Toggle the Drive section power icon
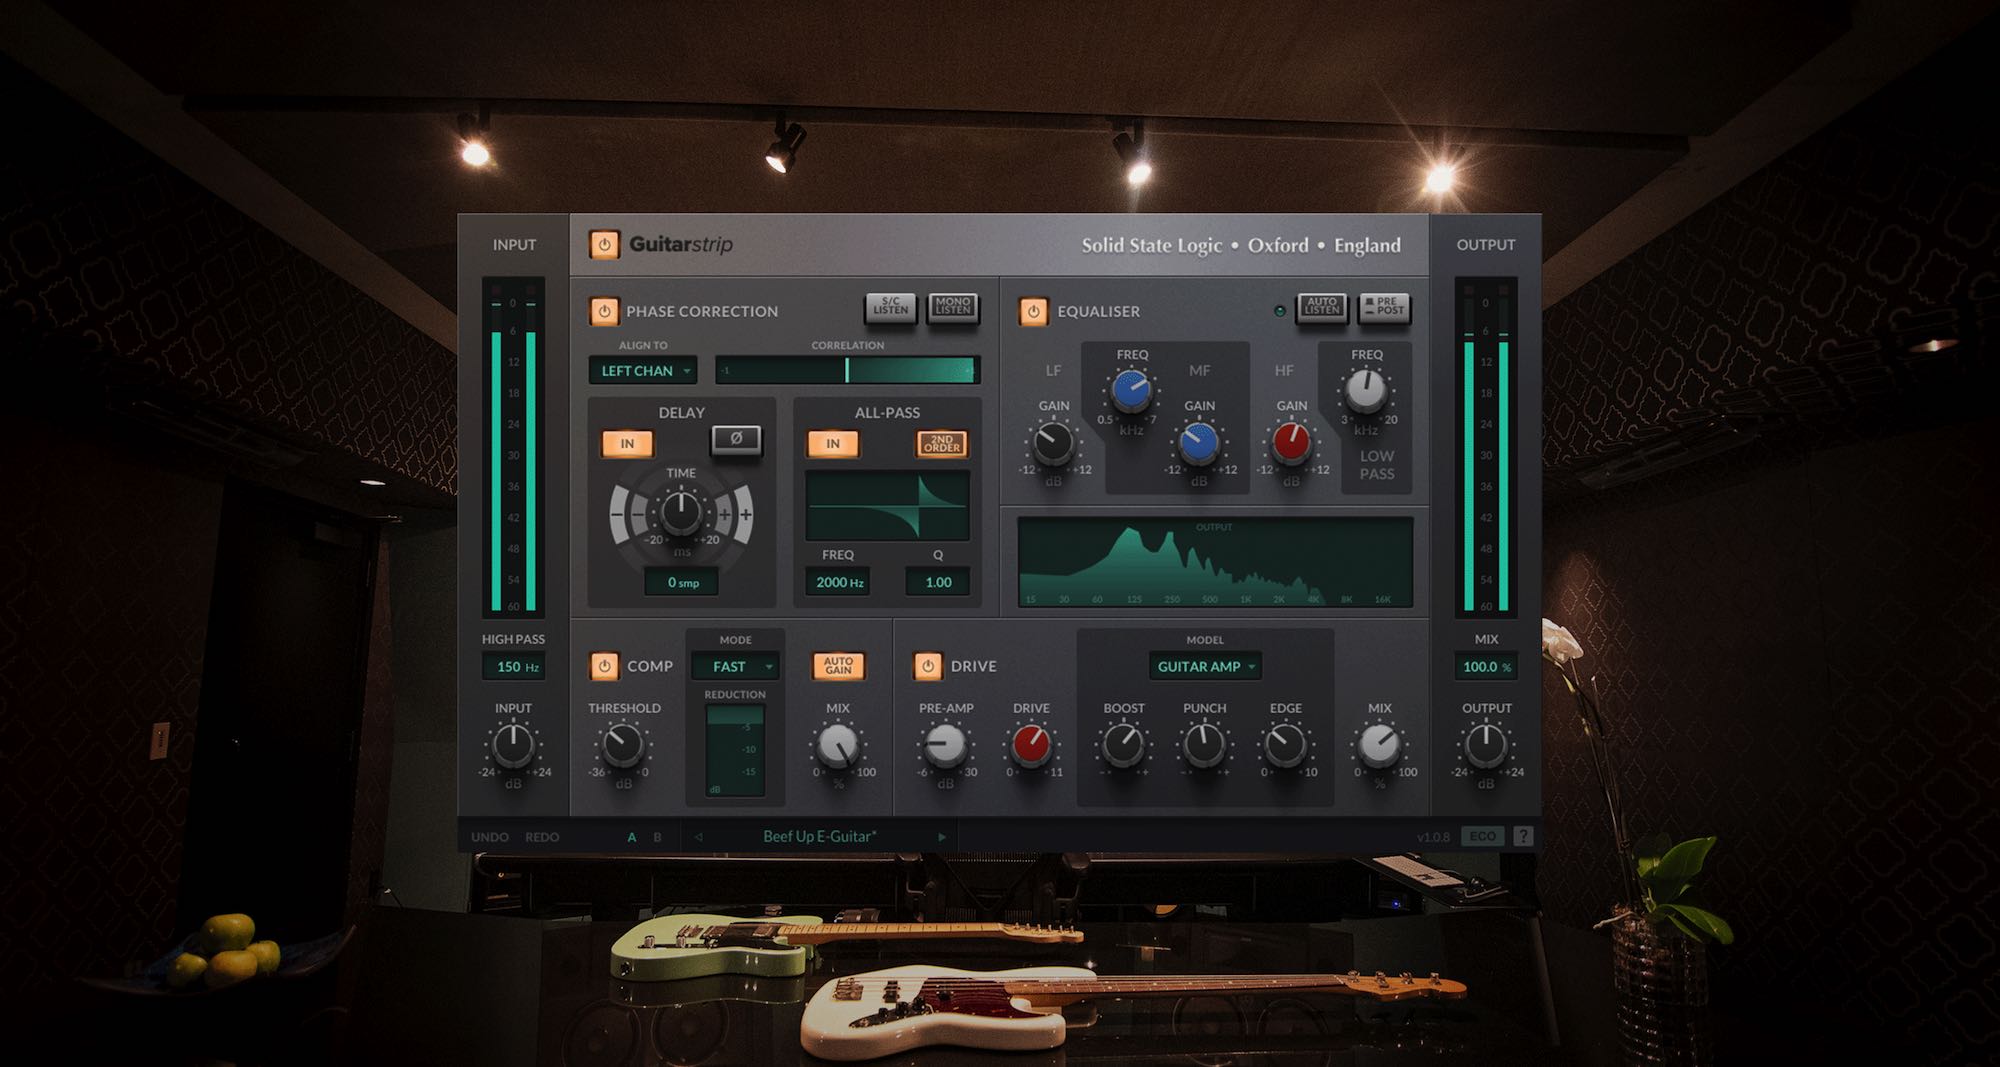Viewport: 2000px width, 1067px height. pyautogui.click(x=927, y=665)
